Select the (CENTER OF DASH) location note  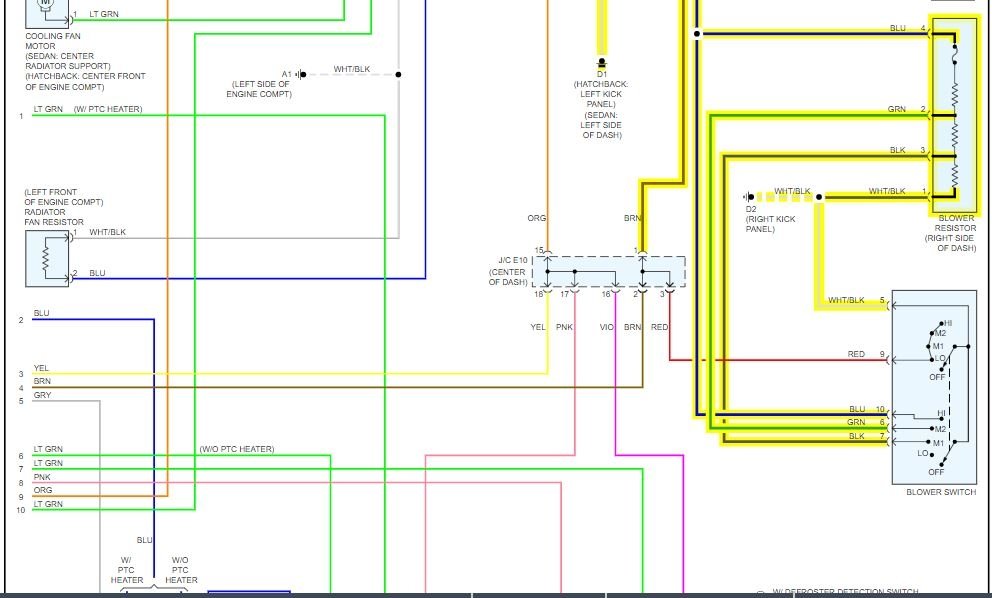click(508, 277)
